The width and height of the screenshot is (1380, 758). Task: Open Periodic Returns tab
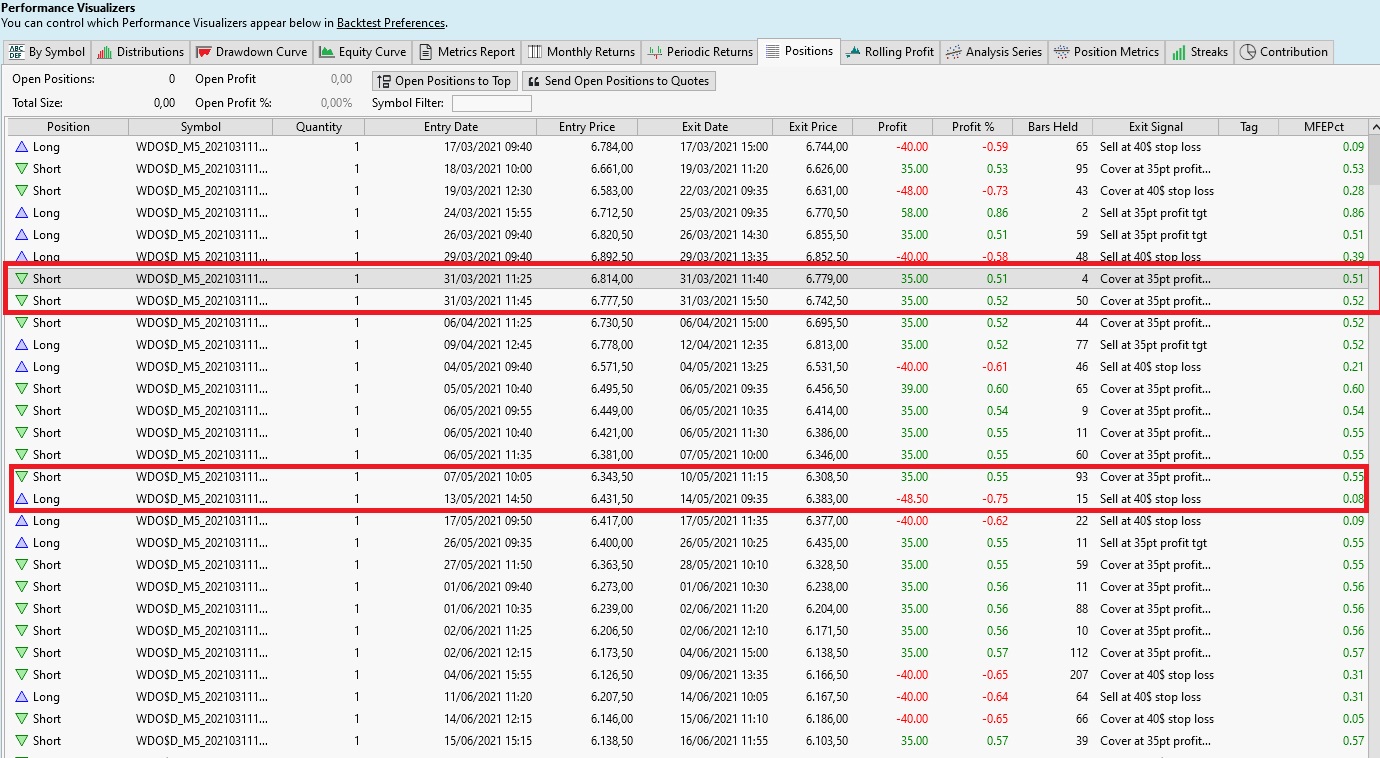point(700,52)
